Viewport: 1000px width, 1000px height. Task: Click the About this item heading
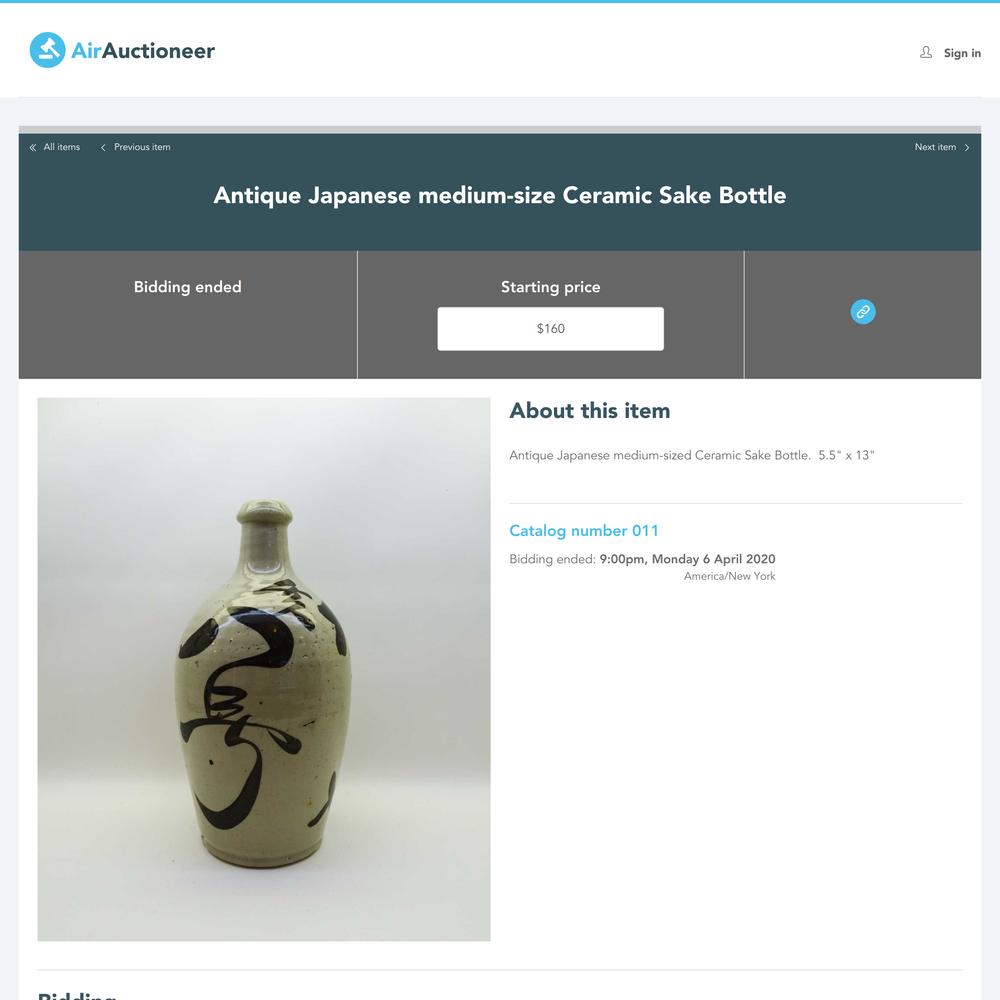590,411
